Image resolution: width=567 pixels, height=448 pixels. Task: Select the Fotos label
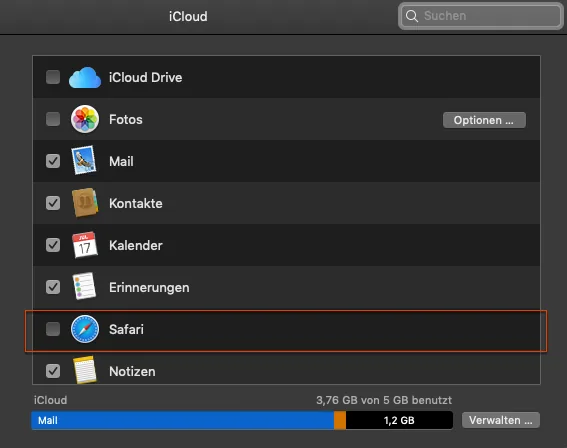pos(126,119)
